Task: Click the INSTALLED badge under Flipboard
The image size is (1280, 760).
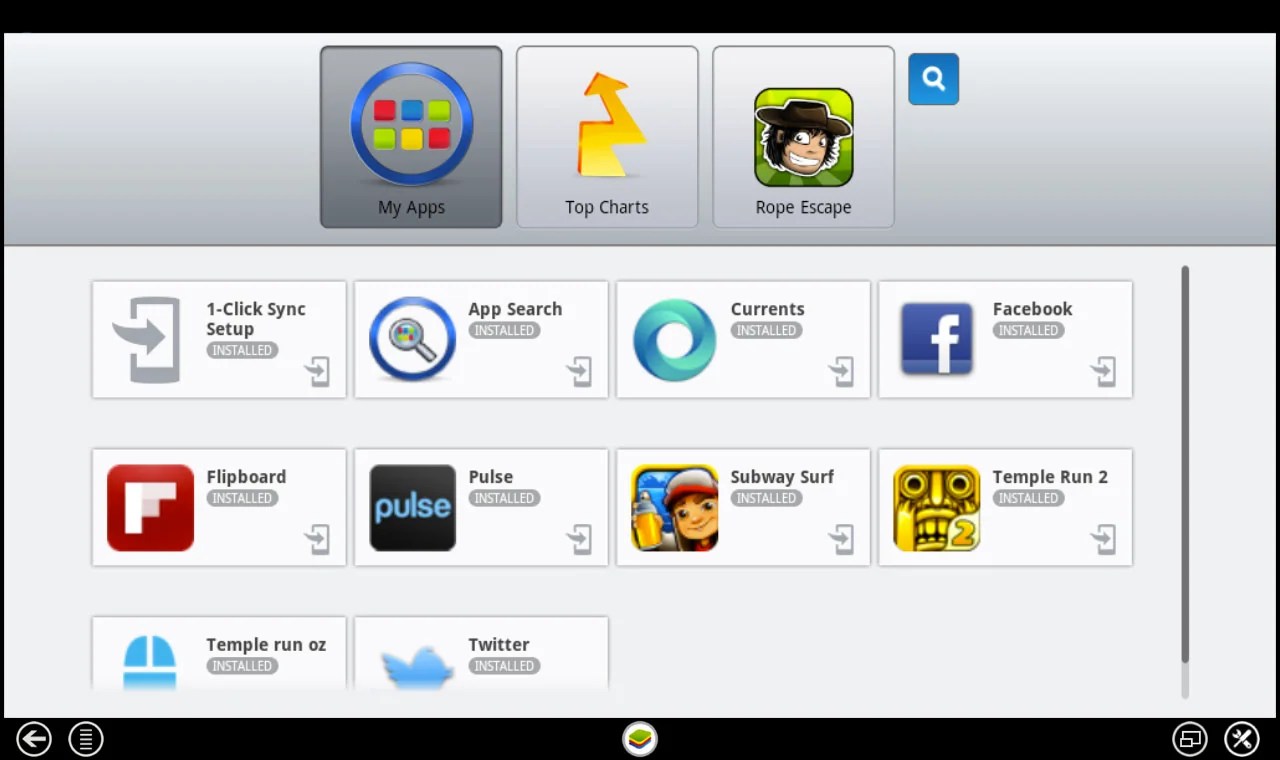Action: (242, 498)
